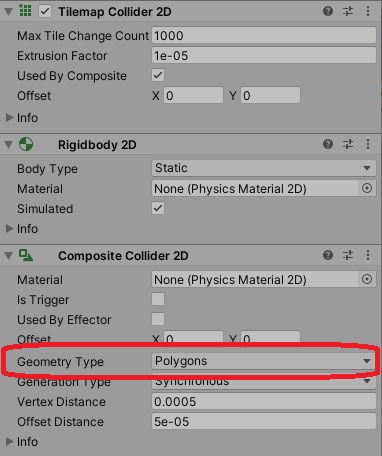Open help for Composite Collider 2D
The height and width of the screenshot is (456, 382).
pos(328,255)
